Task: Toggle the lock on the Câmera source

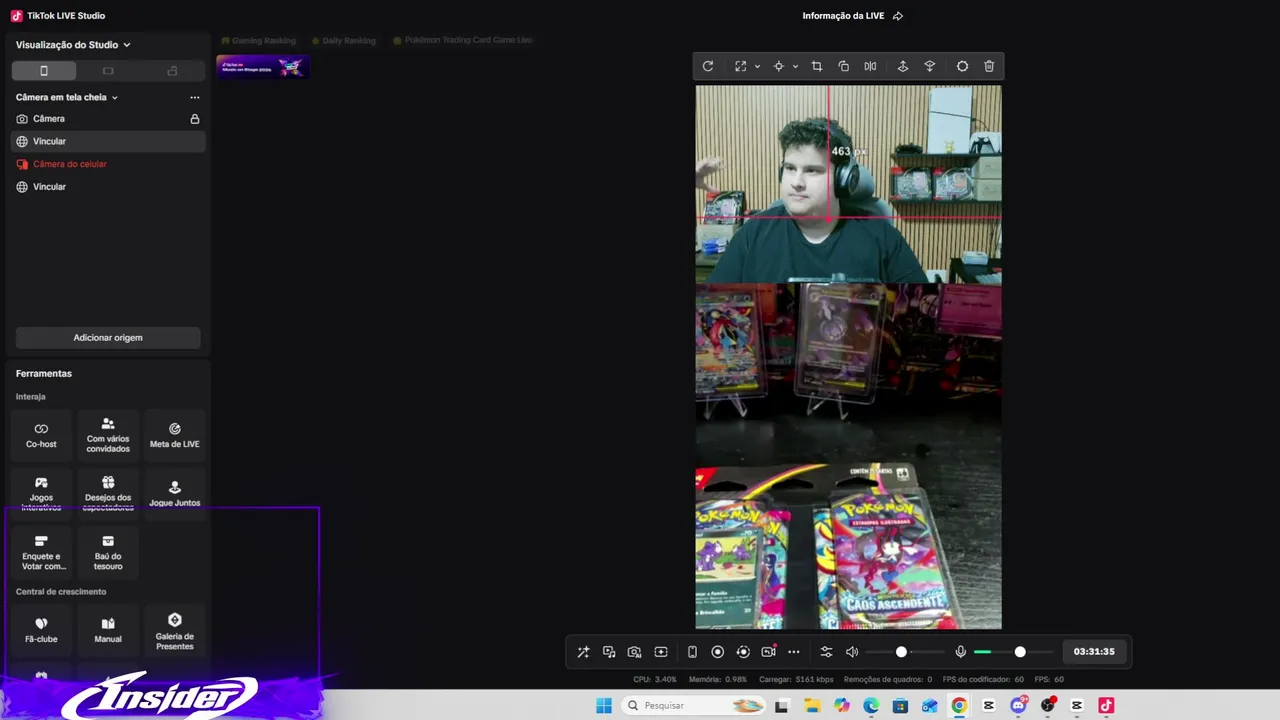Action: 195,119
